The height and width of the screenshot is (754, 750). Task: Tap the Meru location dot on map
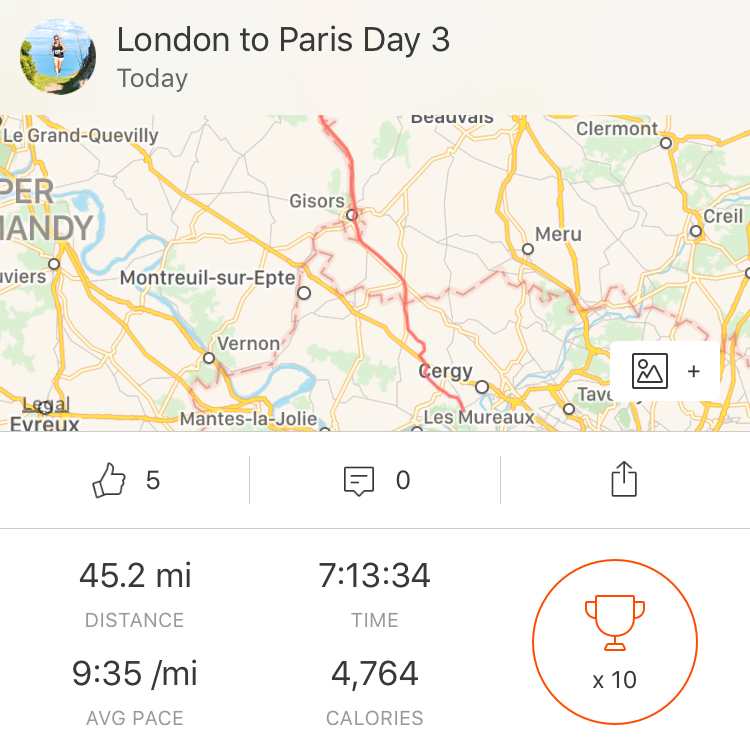tap(528, 249)
